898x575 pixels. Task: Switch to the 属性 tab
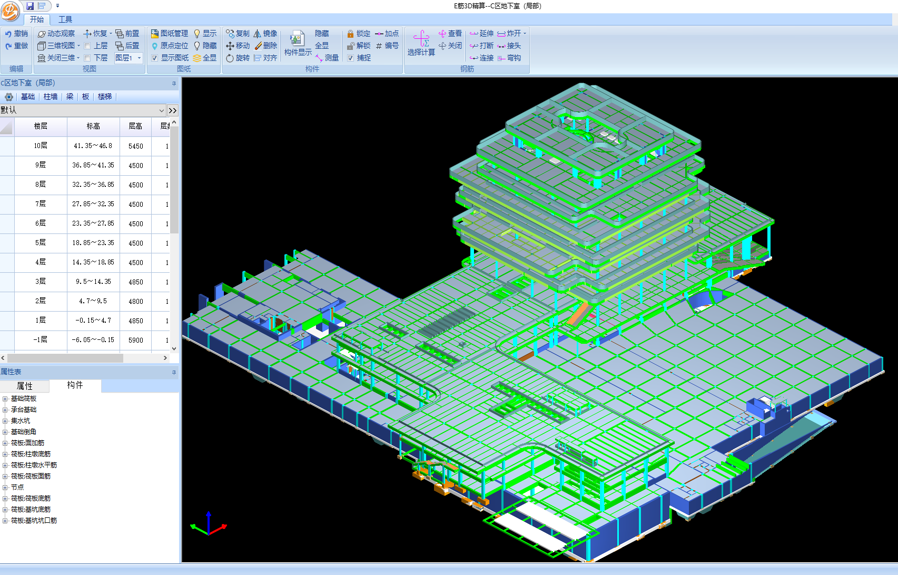pos(25,386)
